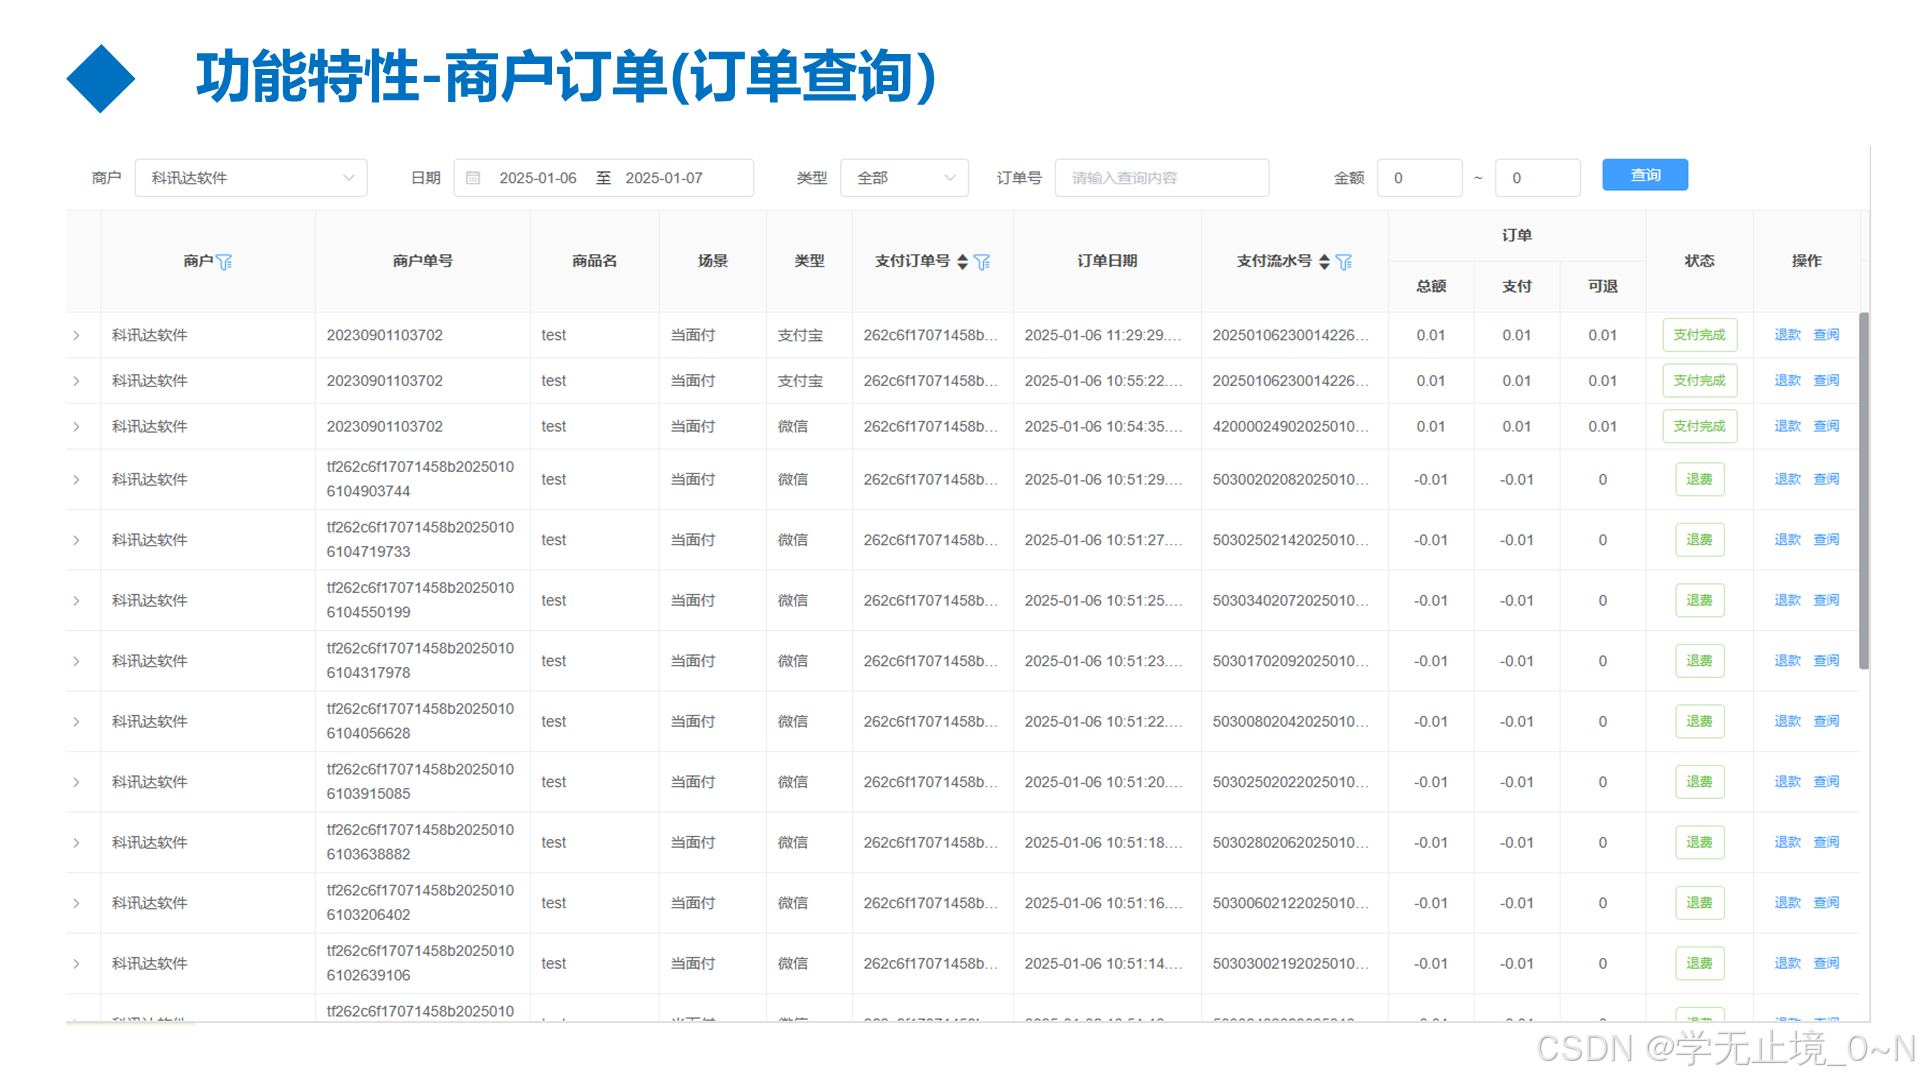Click 查阅 on the first order row
The width and height of the screenshot is (1920, 1080).
pyautogui.click(x=1827, y=334)
